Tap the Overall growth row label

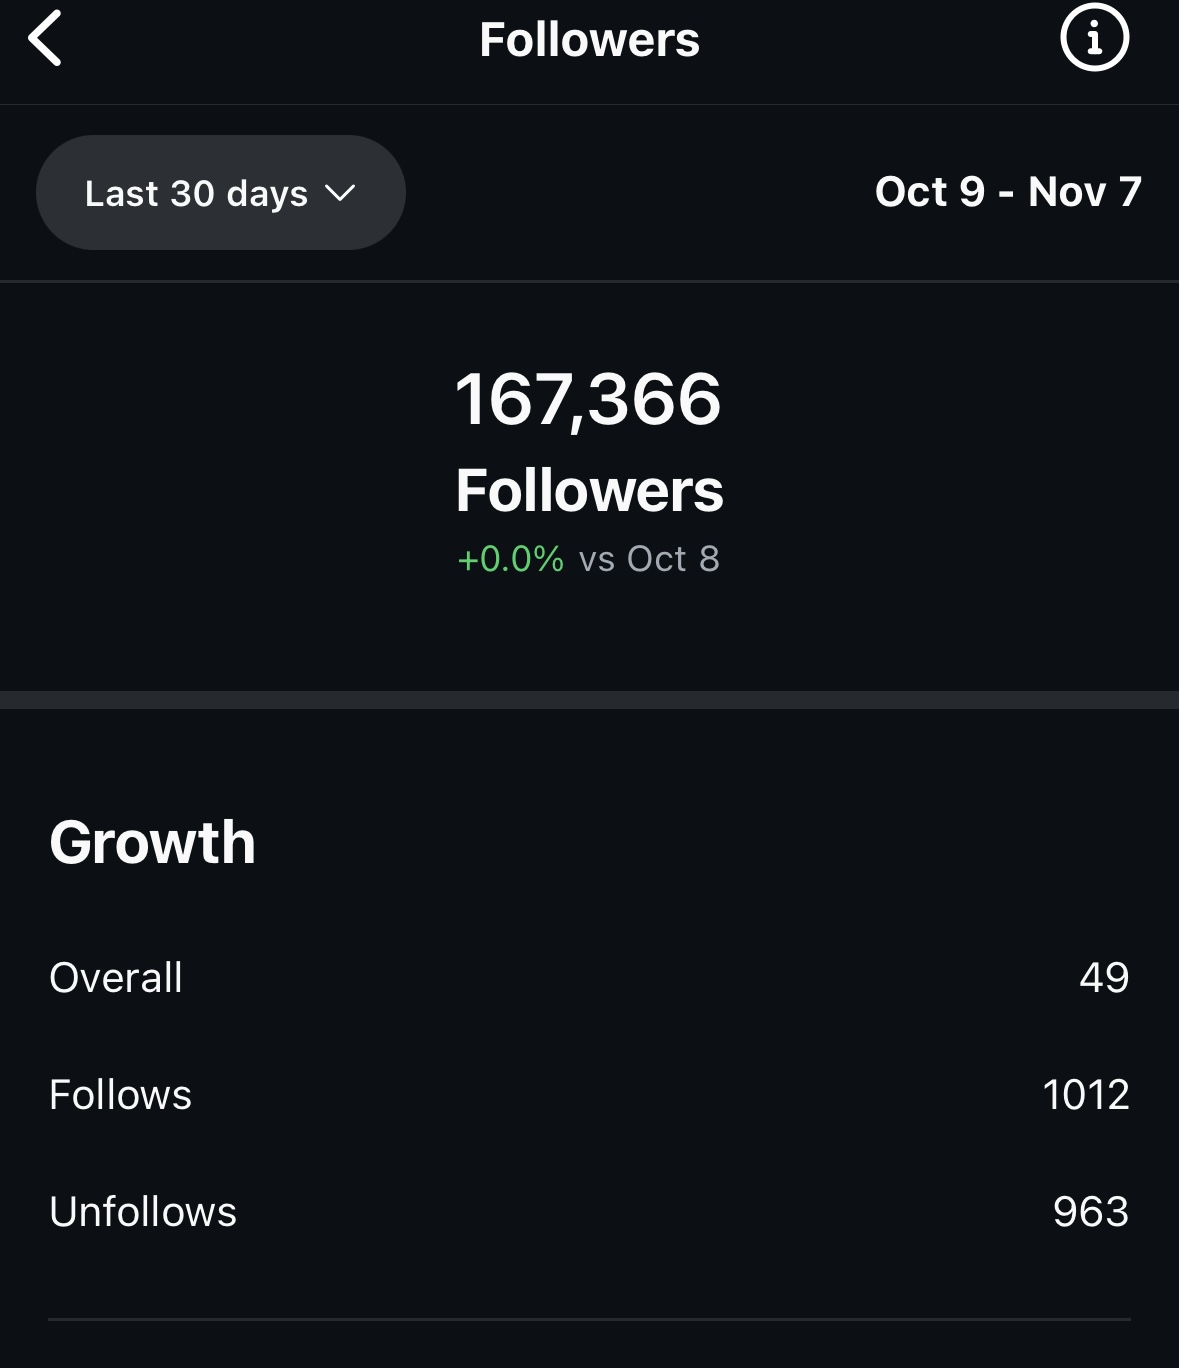[116, 978]
